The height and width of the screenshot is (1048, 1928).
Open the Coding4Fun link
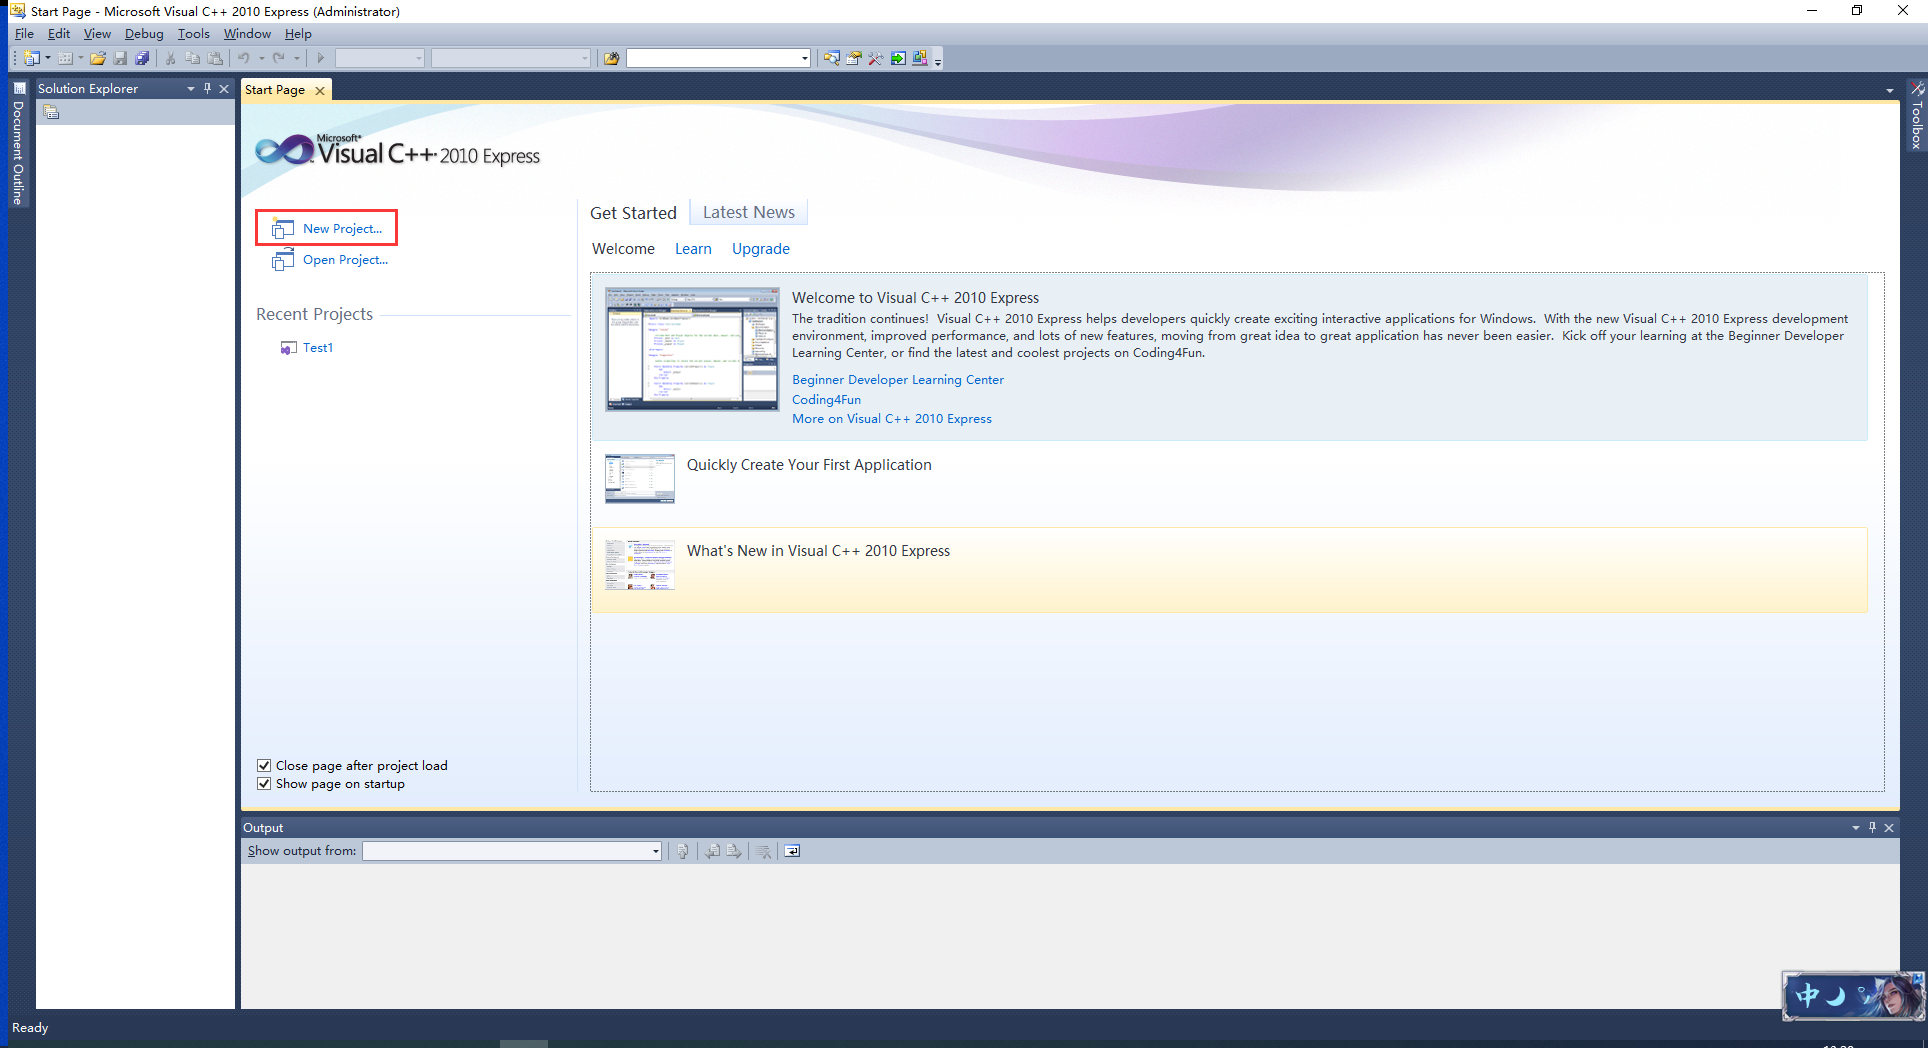point(826,400)
